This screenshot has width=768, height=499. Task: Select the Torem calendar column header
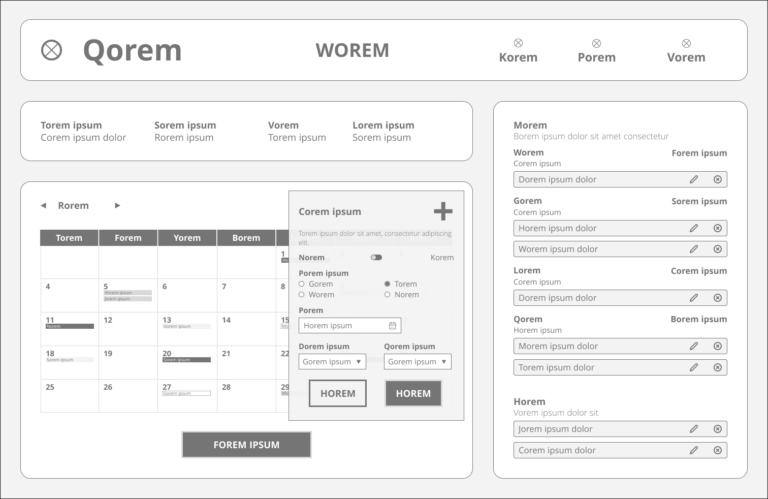click(69, 238)
